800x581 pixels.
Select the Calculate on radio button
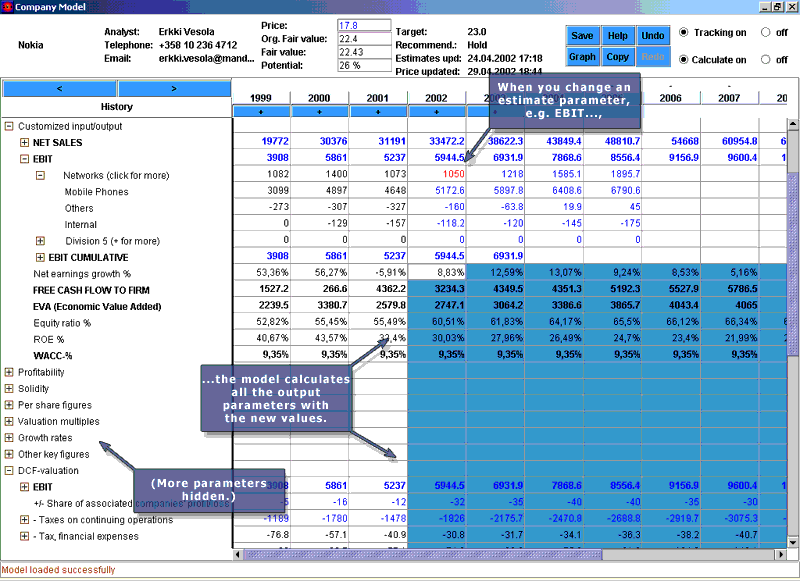(684, 59)
